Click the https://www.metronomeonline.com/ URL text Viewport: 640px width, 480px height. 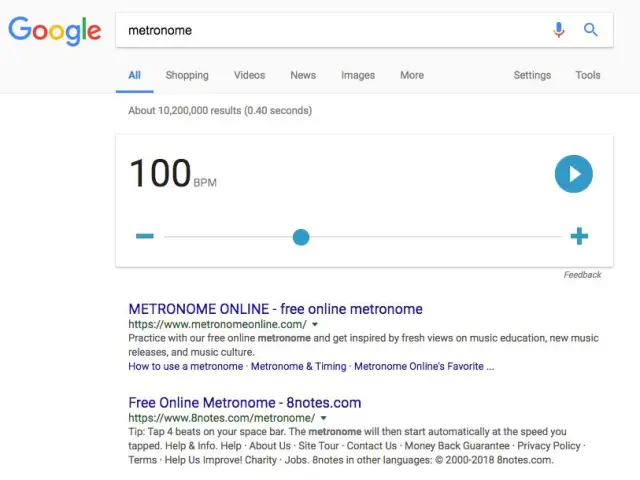(217, 324)
